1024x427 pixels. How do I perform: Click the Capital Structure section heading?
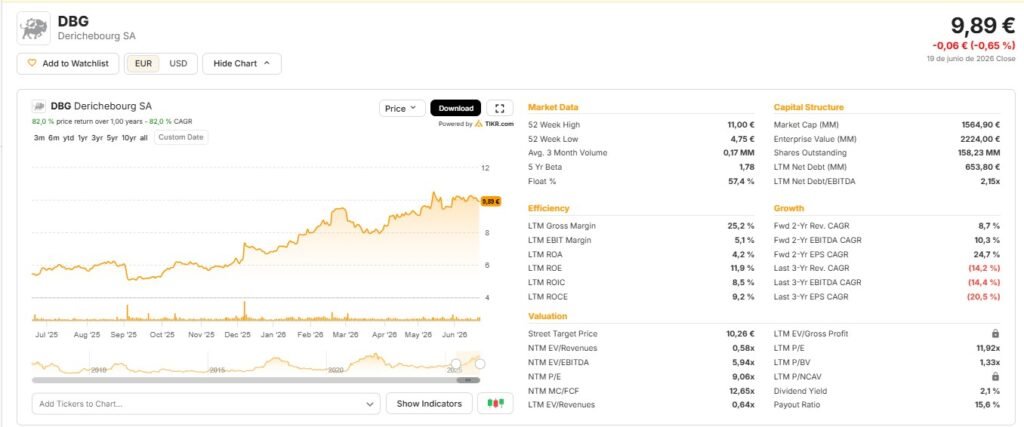808,107
